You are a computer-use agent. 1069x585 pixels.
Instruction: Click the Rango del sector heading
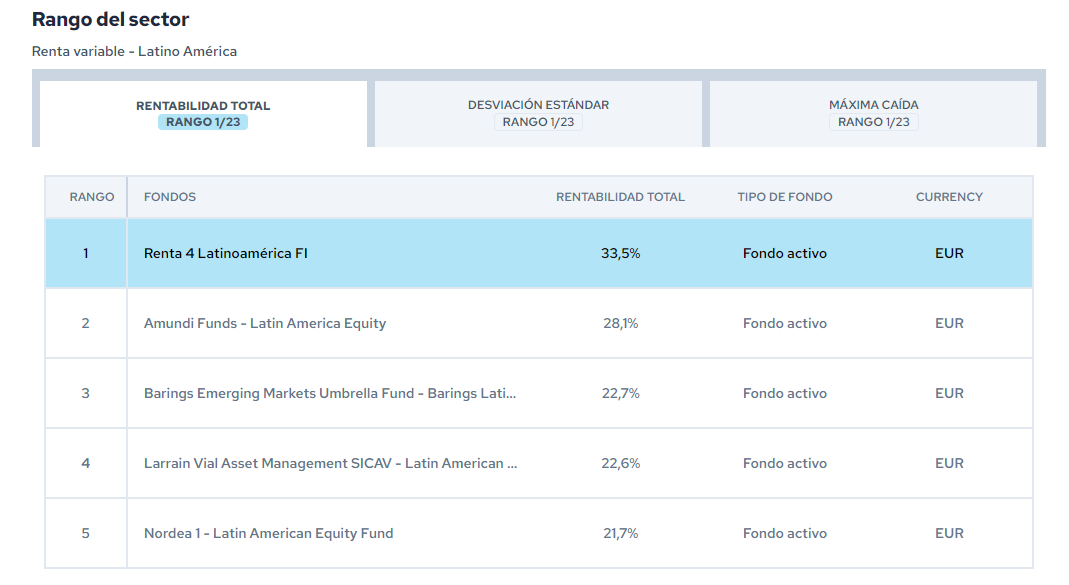[x=110, y=19]
